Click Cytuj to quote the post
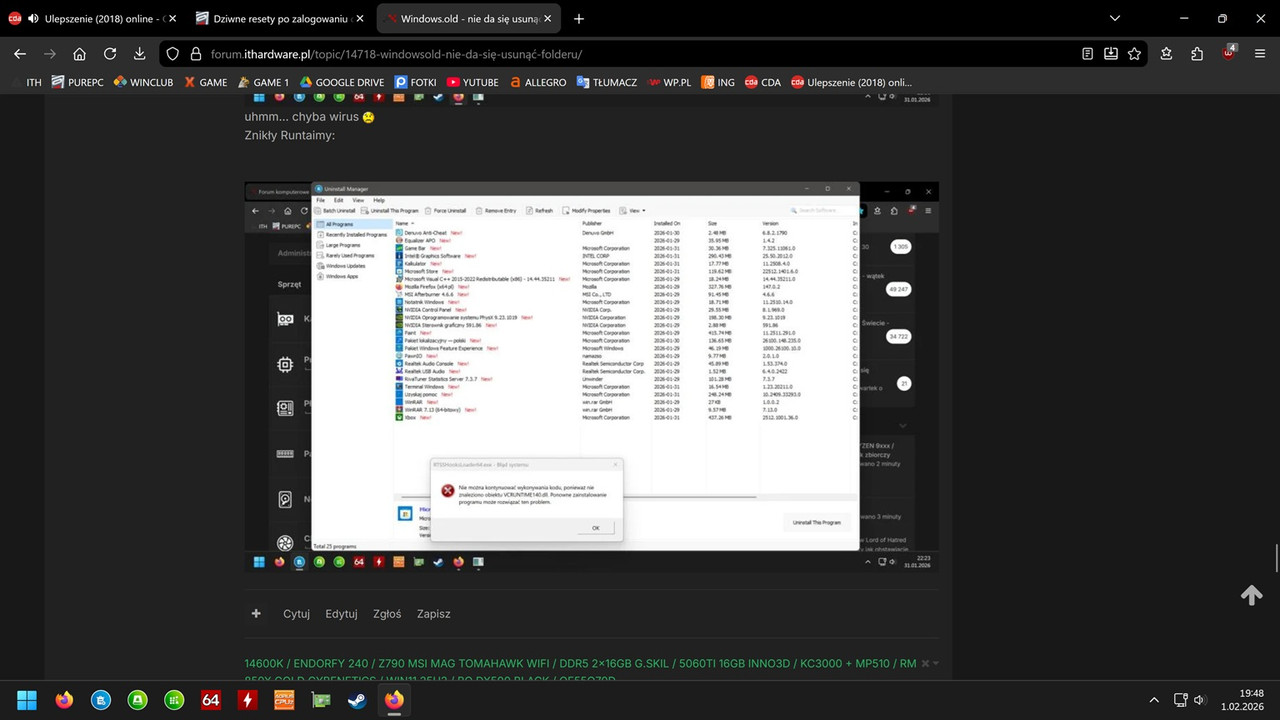The image size is (1280, 720). (296, 614)
